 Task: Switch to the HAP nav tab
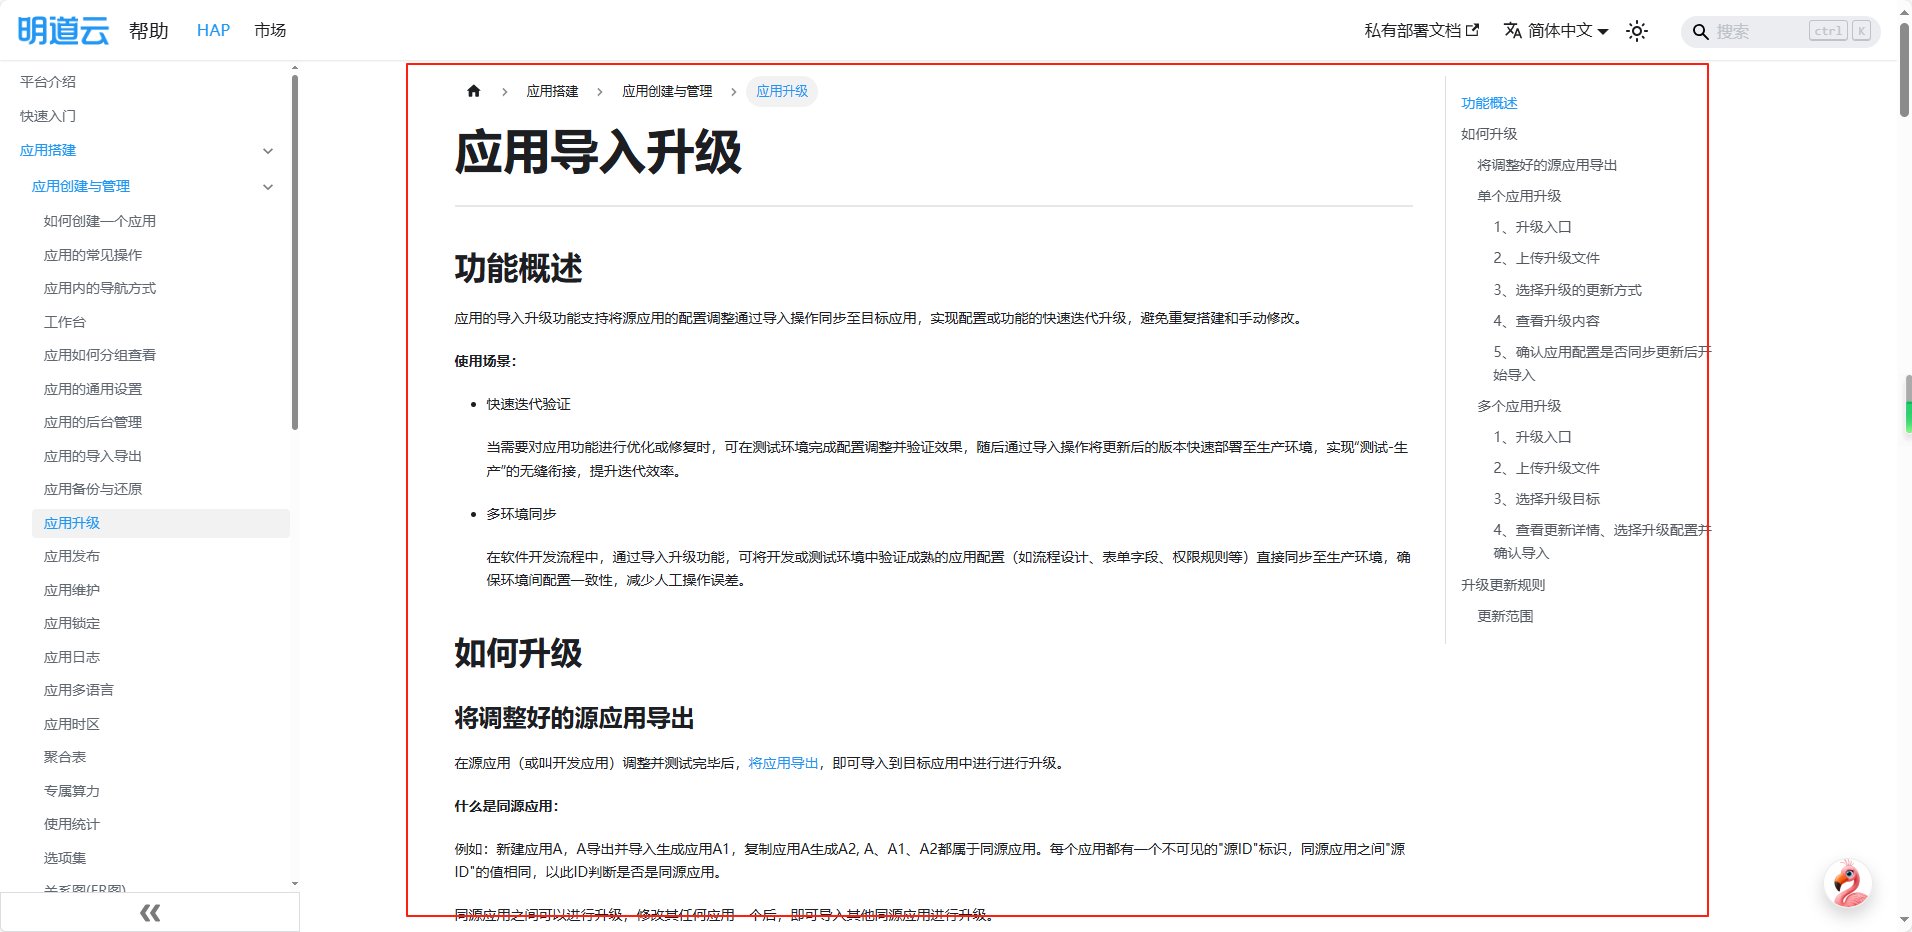click(x=213, y=31)
